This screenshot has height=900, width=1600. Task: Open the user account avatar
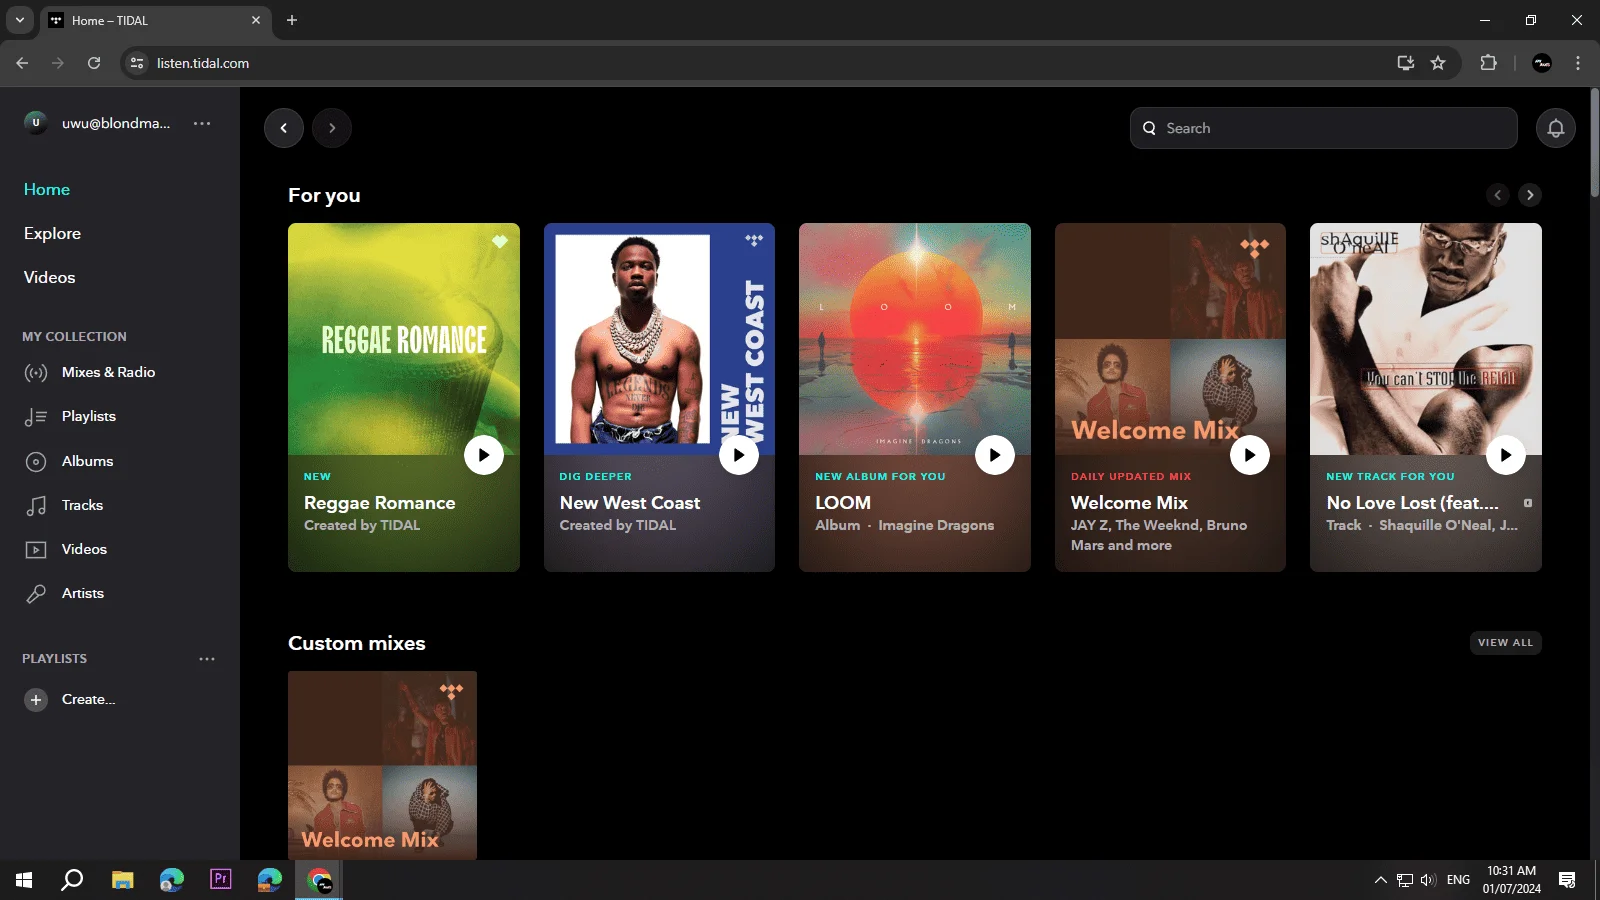click(x=36, y=123)
